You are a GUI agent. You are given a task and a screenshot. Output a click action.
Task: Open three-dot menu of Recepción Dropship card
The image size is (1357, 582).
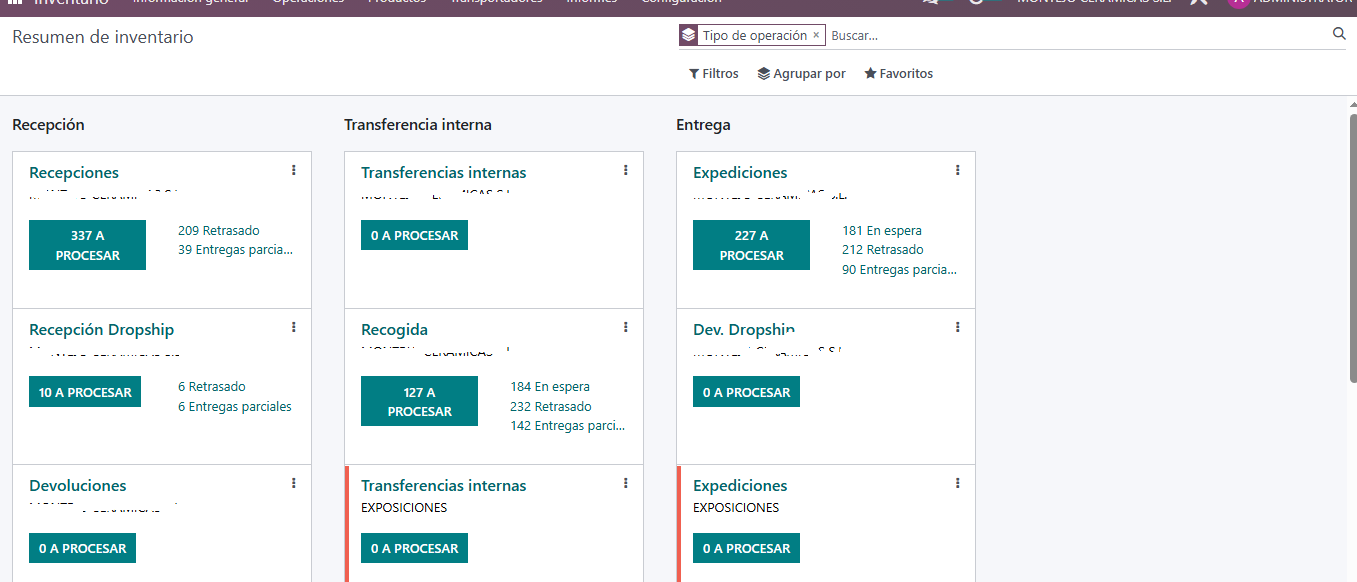coord(293,328)
